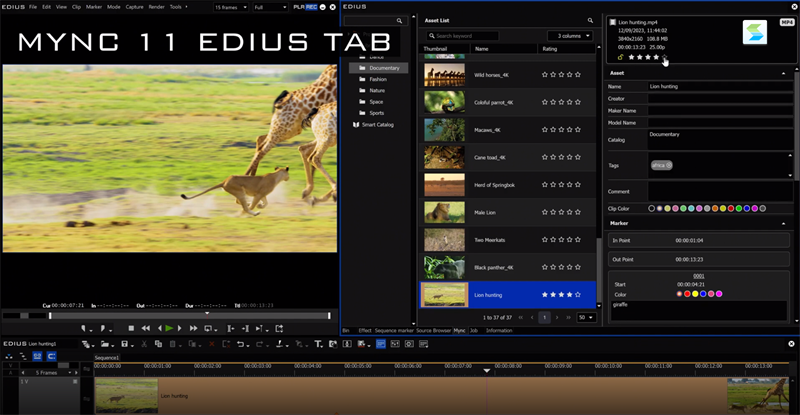Viewport: 800px width, 415px height.
Task: Select the Documentary catalog folder
Action: [379, 68]
